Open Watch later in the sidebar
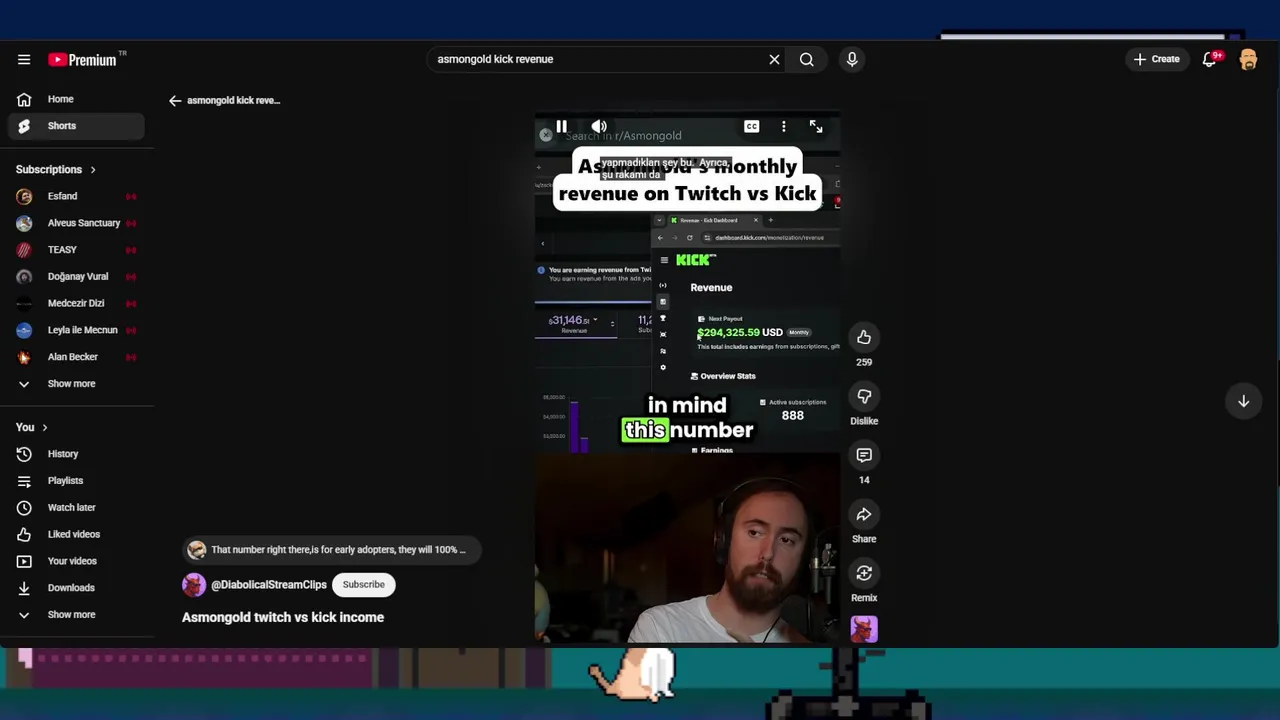 [x=76, y=508]
